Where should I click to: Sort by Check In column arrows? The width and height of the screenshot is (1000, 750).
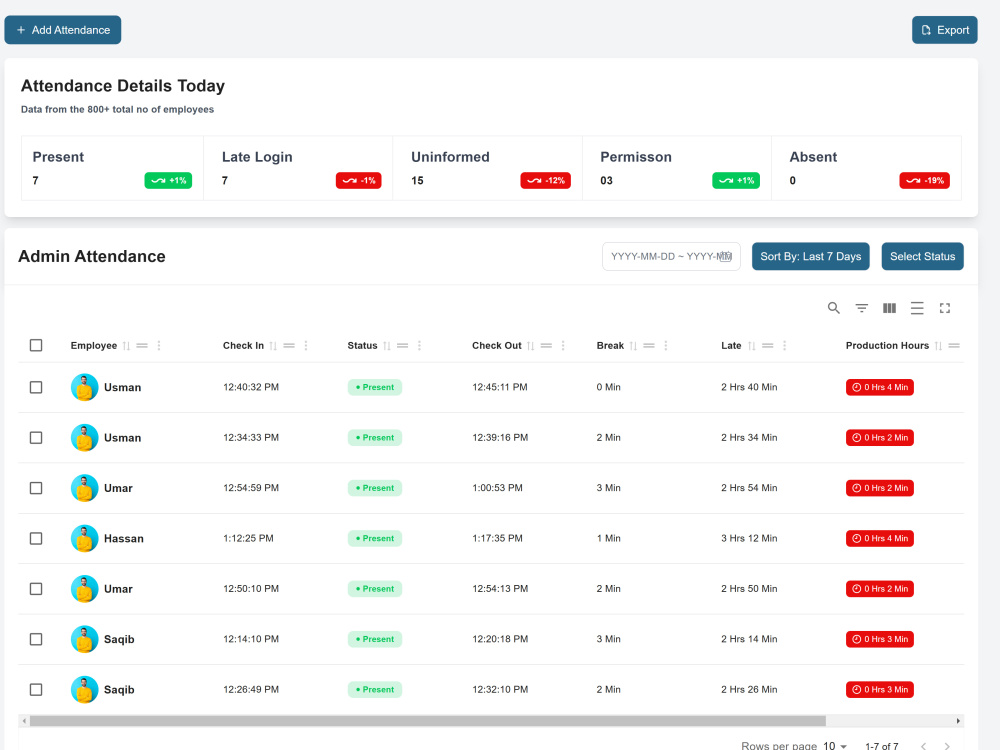[273, 346]
